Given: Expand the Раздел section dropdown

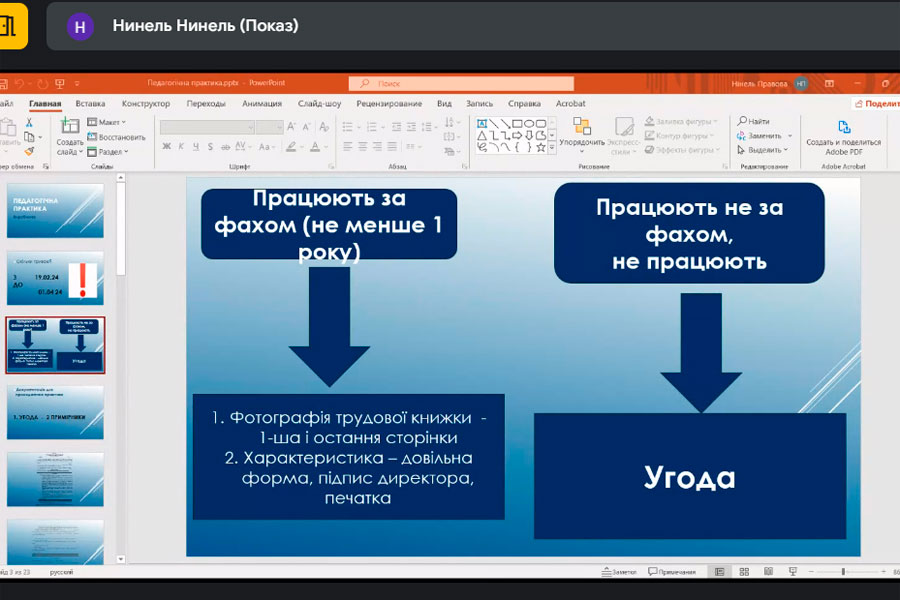Looking at the screenshot, I should [108, 151].
